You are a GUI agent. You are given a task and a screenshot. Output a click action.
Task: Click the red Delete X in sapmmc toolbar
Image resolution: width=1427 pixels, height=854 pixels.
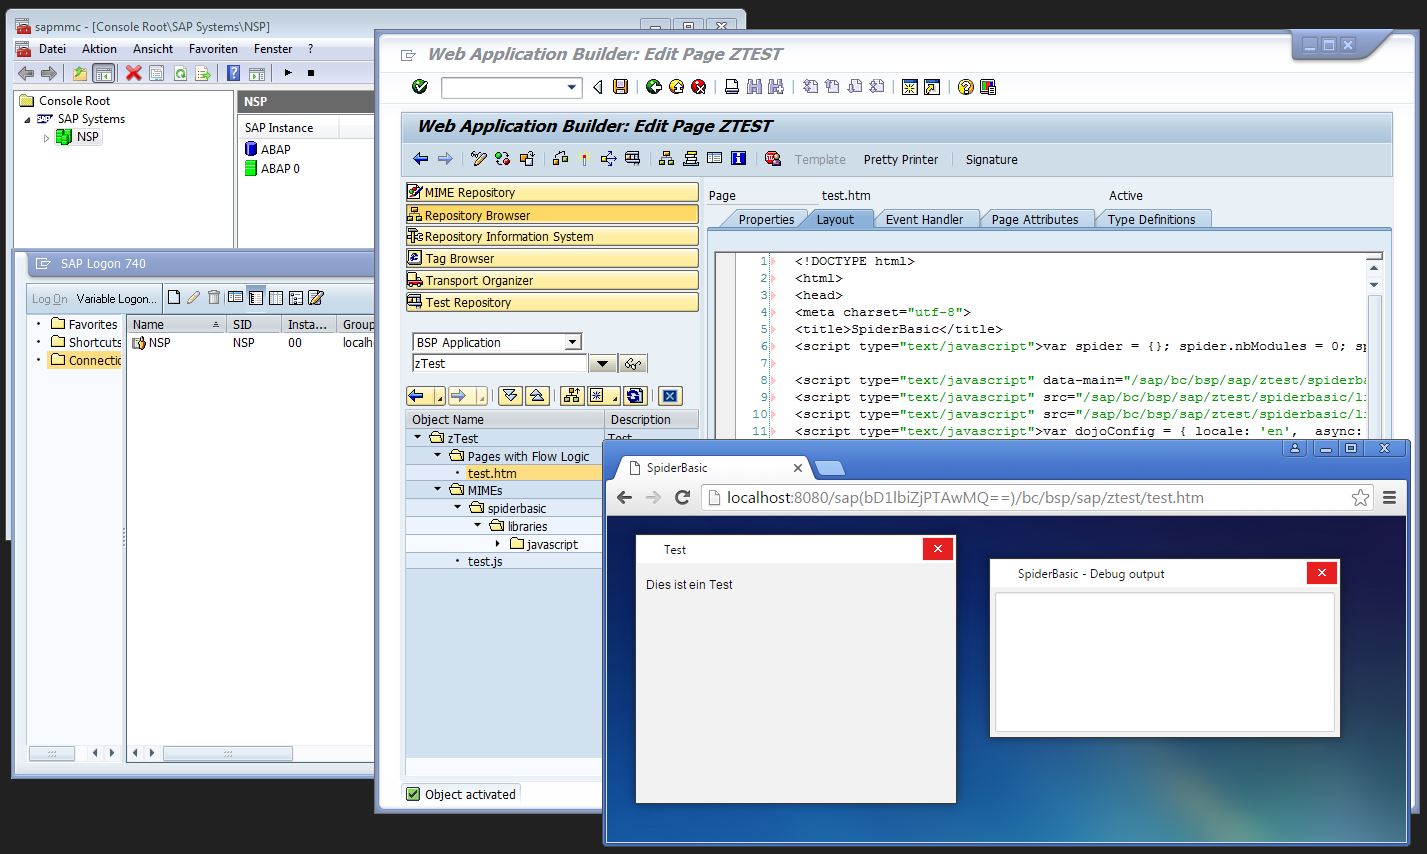click(x=133, y=73)
